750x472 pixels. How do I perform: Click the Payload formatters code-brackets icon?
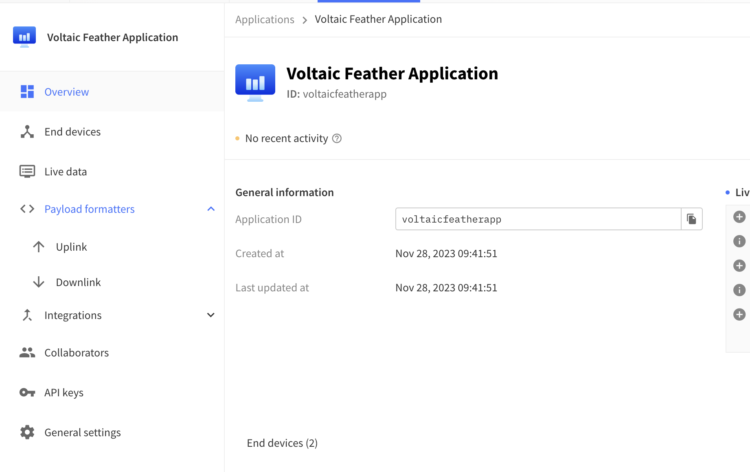[27, 209]
